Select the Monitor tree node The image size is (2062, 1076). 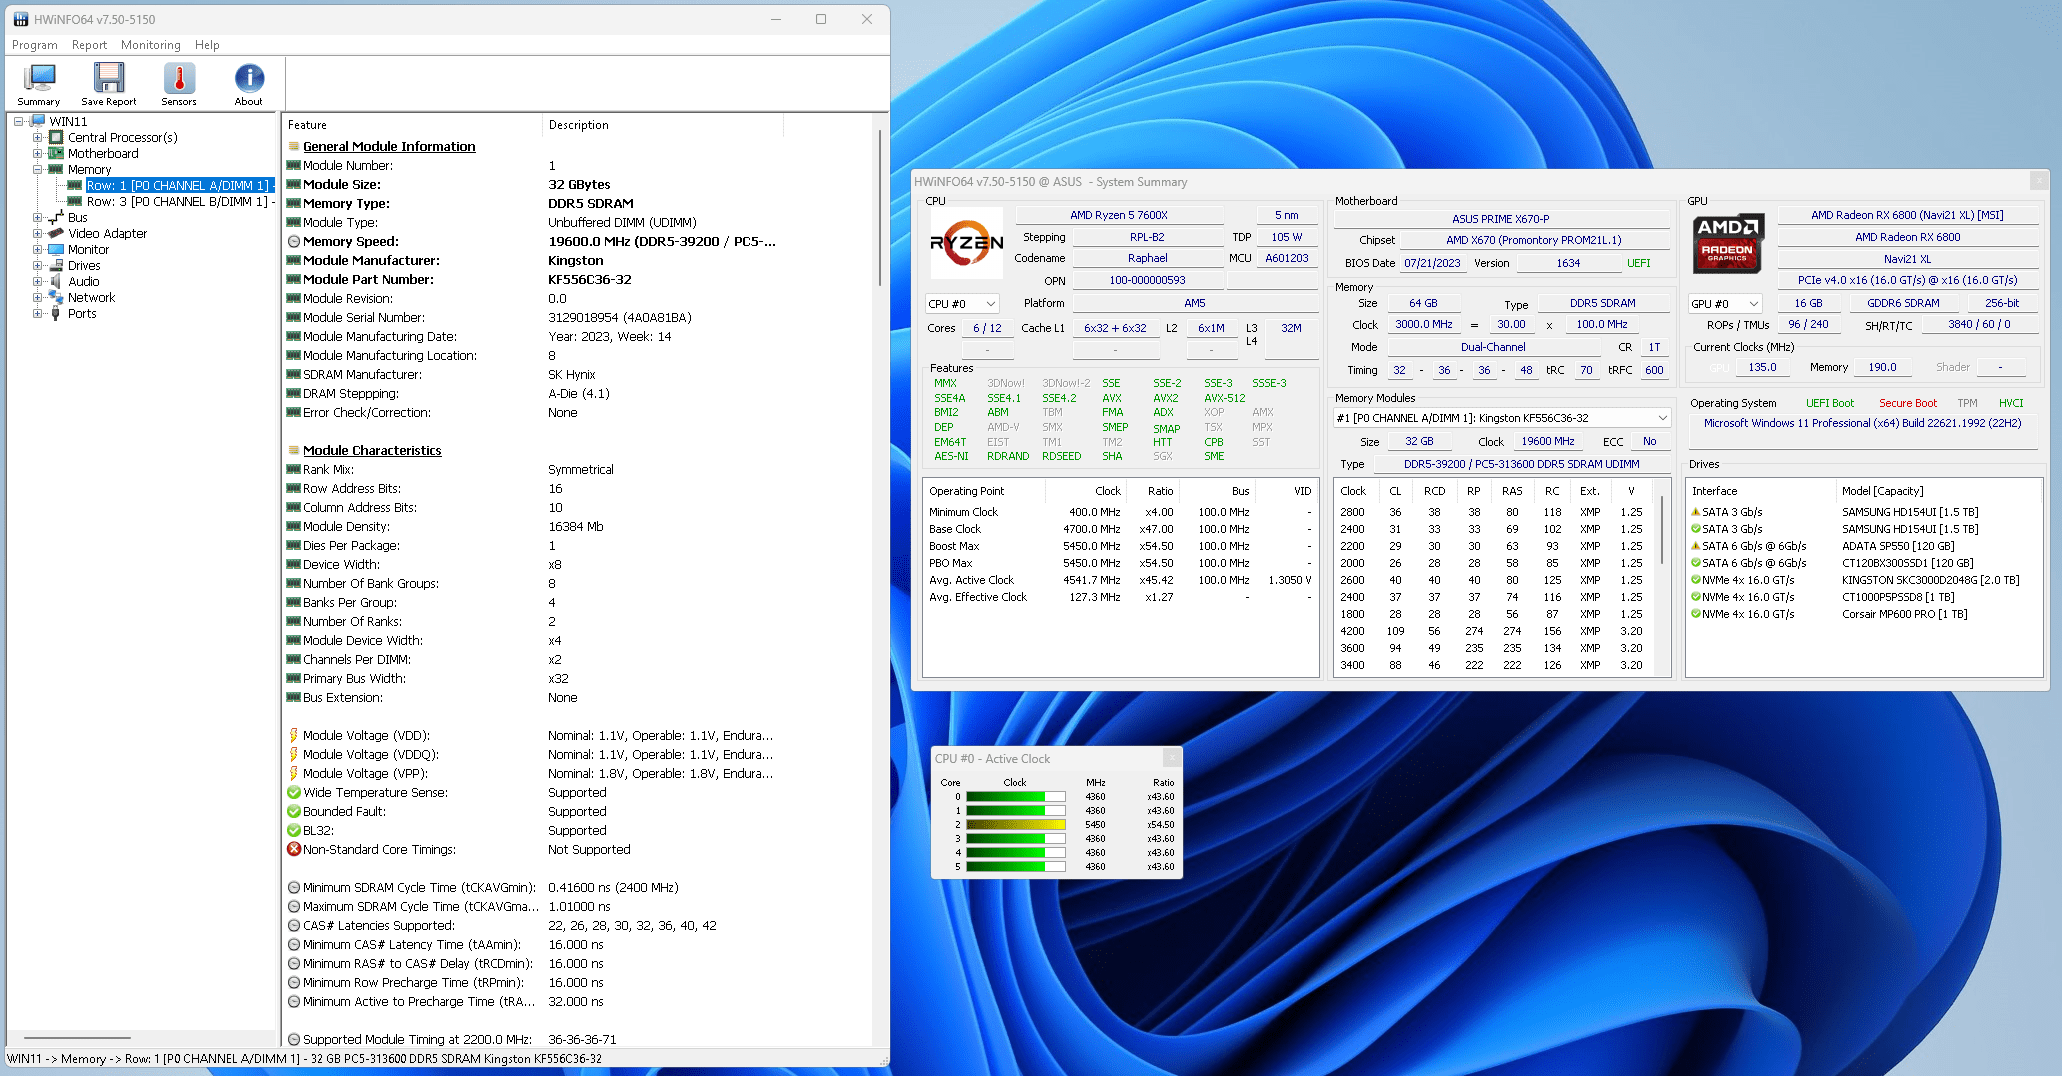click(x=88, y=249)
